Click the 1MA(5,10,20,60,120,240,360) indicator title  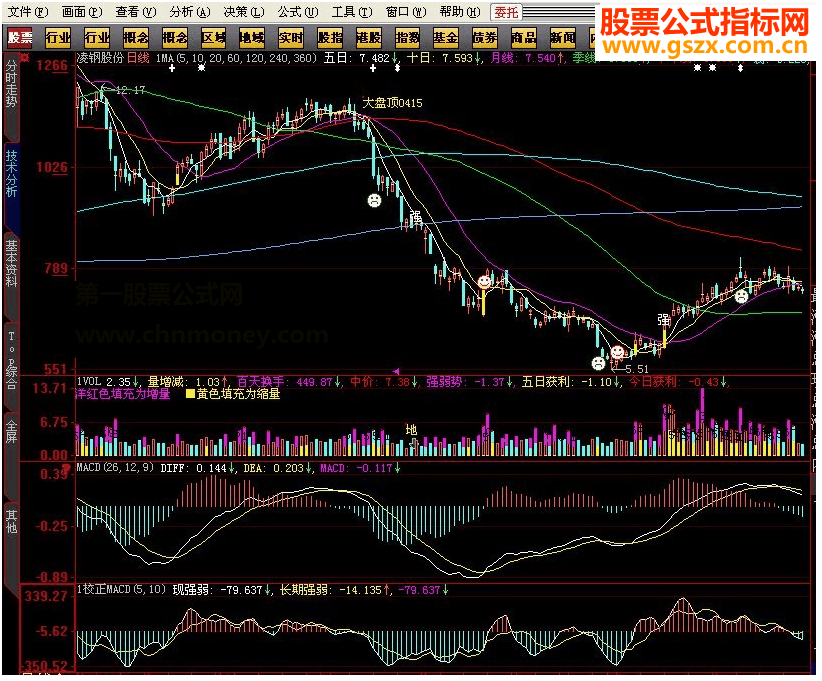pyautogui.click(x=236, y=58)
